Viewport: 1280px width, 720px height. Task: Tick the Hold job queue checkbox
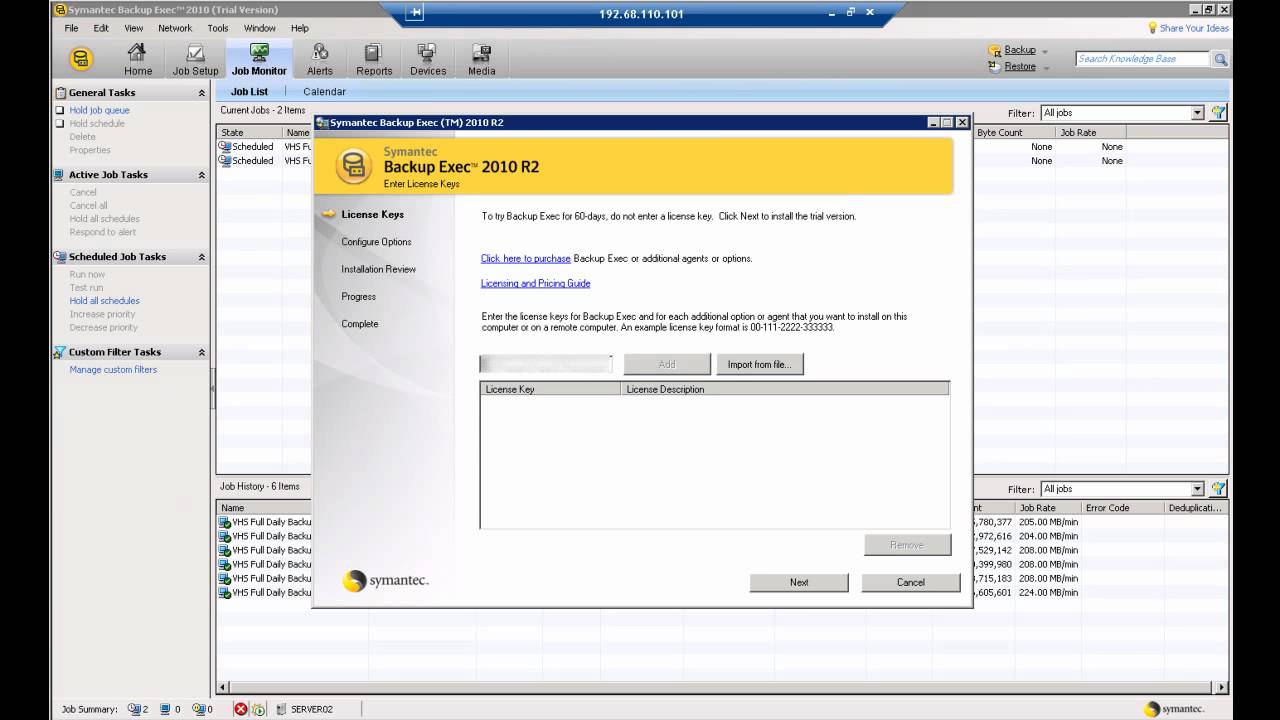click(60, 110)
